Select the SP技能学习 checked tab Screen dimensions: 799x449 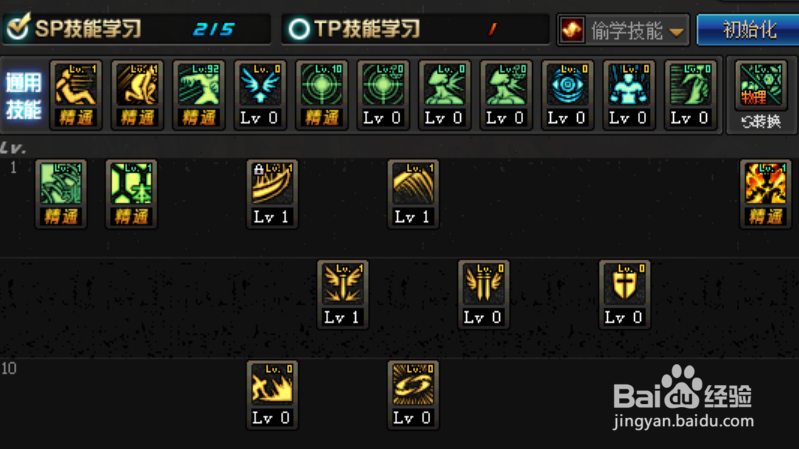tap(137, 29)
